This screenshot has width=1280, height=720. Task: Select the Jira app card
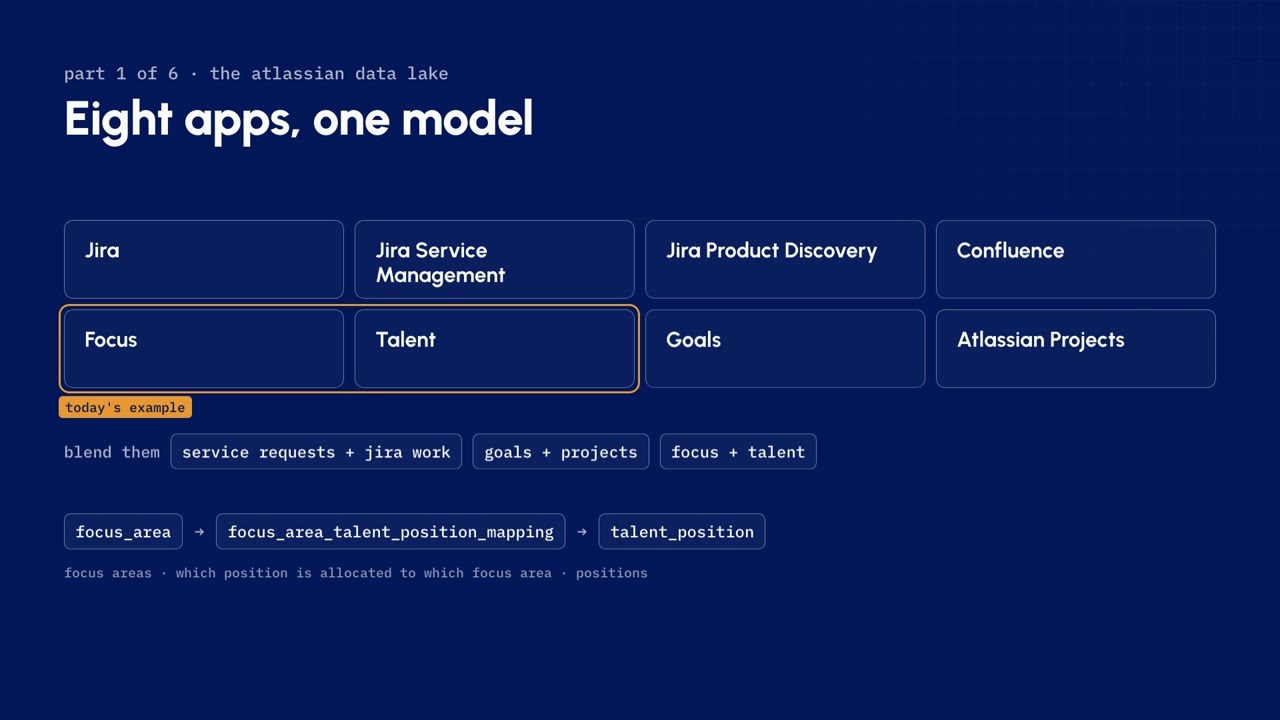tap(204, 259)
